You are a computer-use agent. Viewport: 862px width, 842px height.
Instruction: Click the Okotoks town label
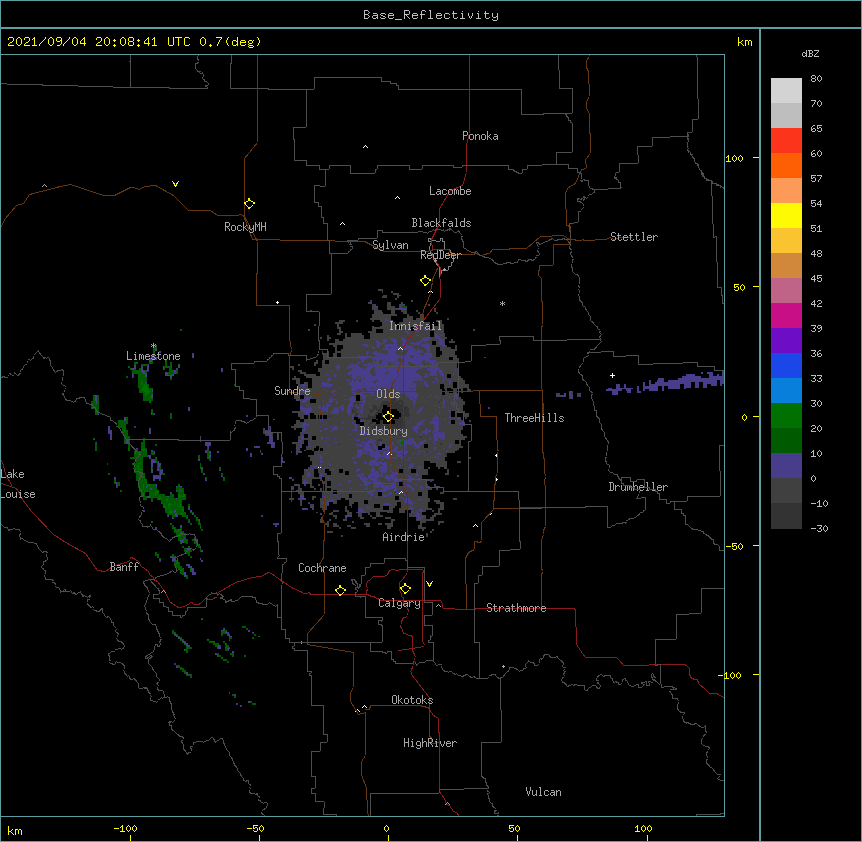(412, 700)
